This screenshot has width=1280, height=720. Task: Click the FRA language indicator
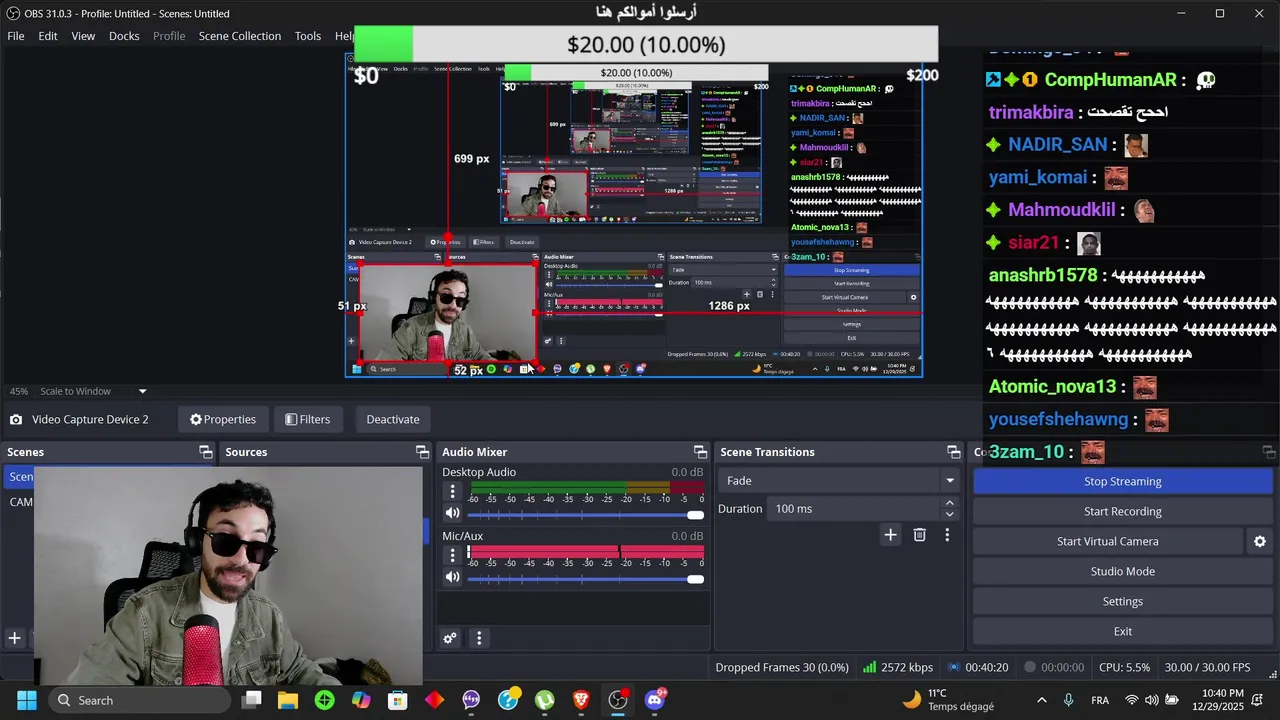click(1100, 700)
